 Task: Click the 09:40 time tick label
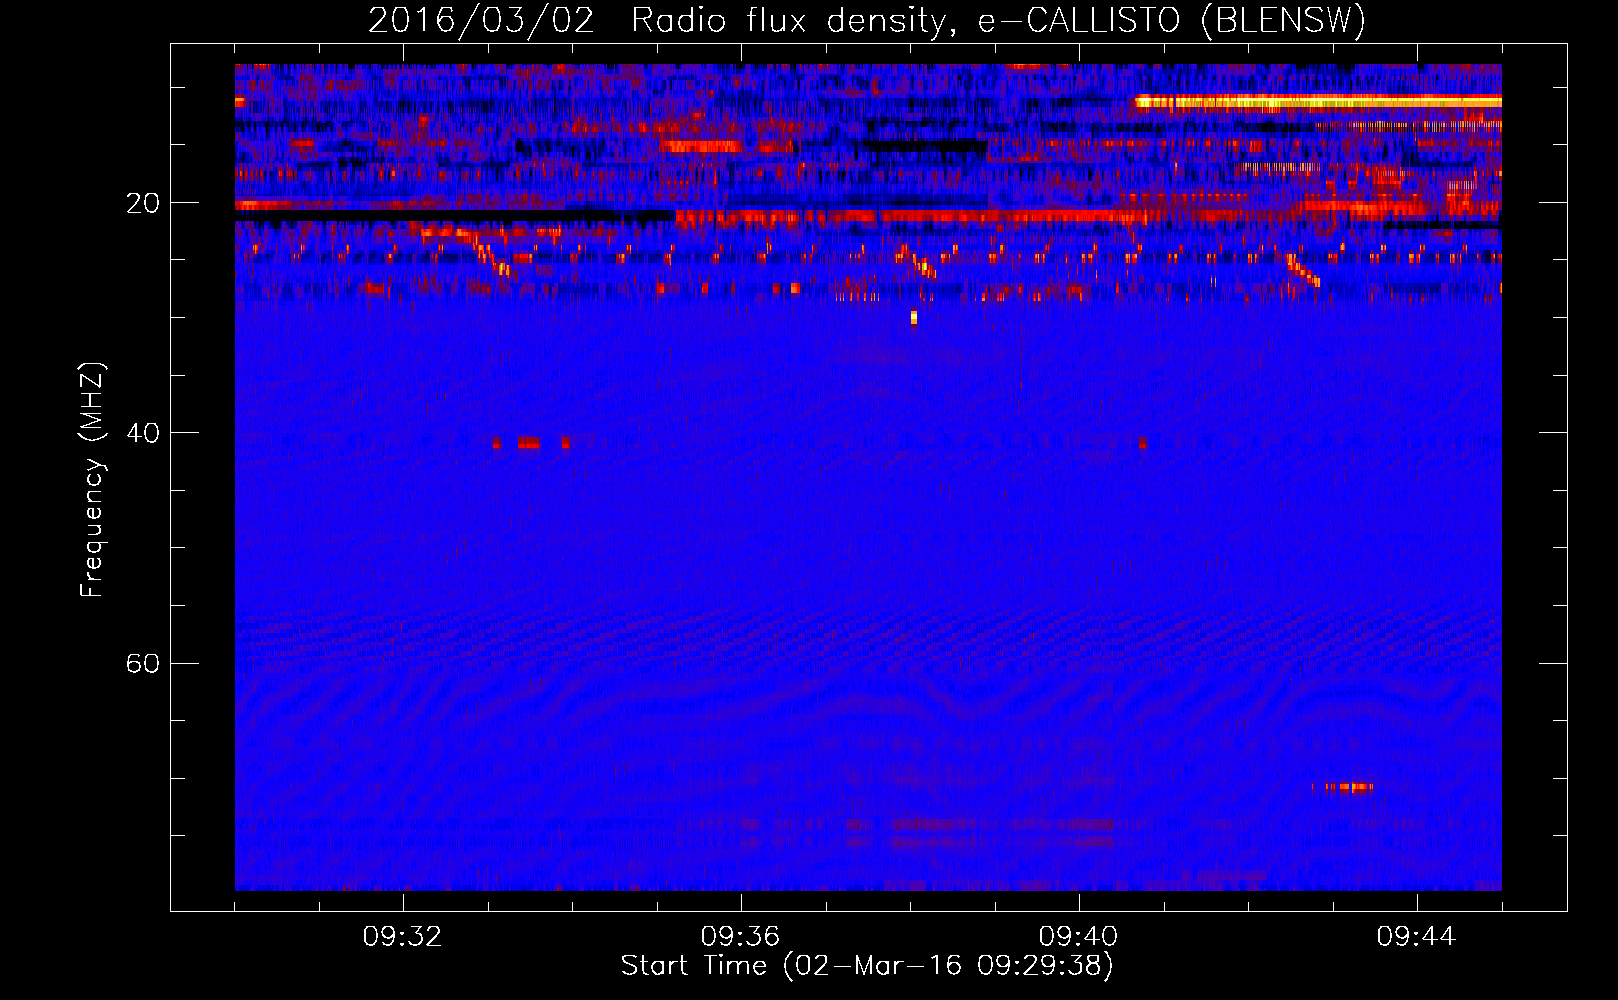(x=1079, y=937)
